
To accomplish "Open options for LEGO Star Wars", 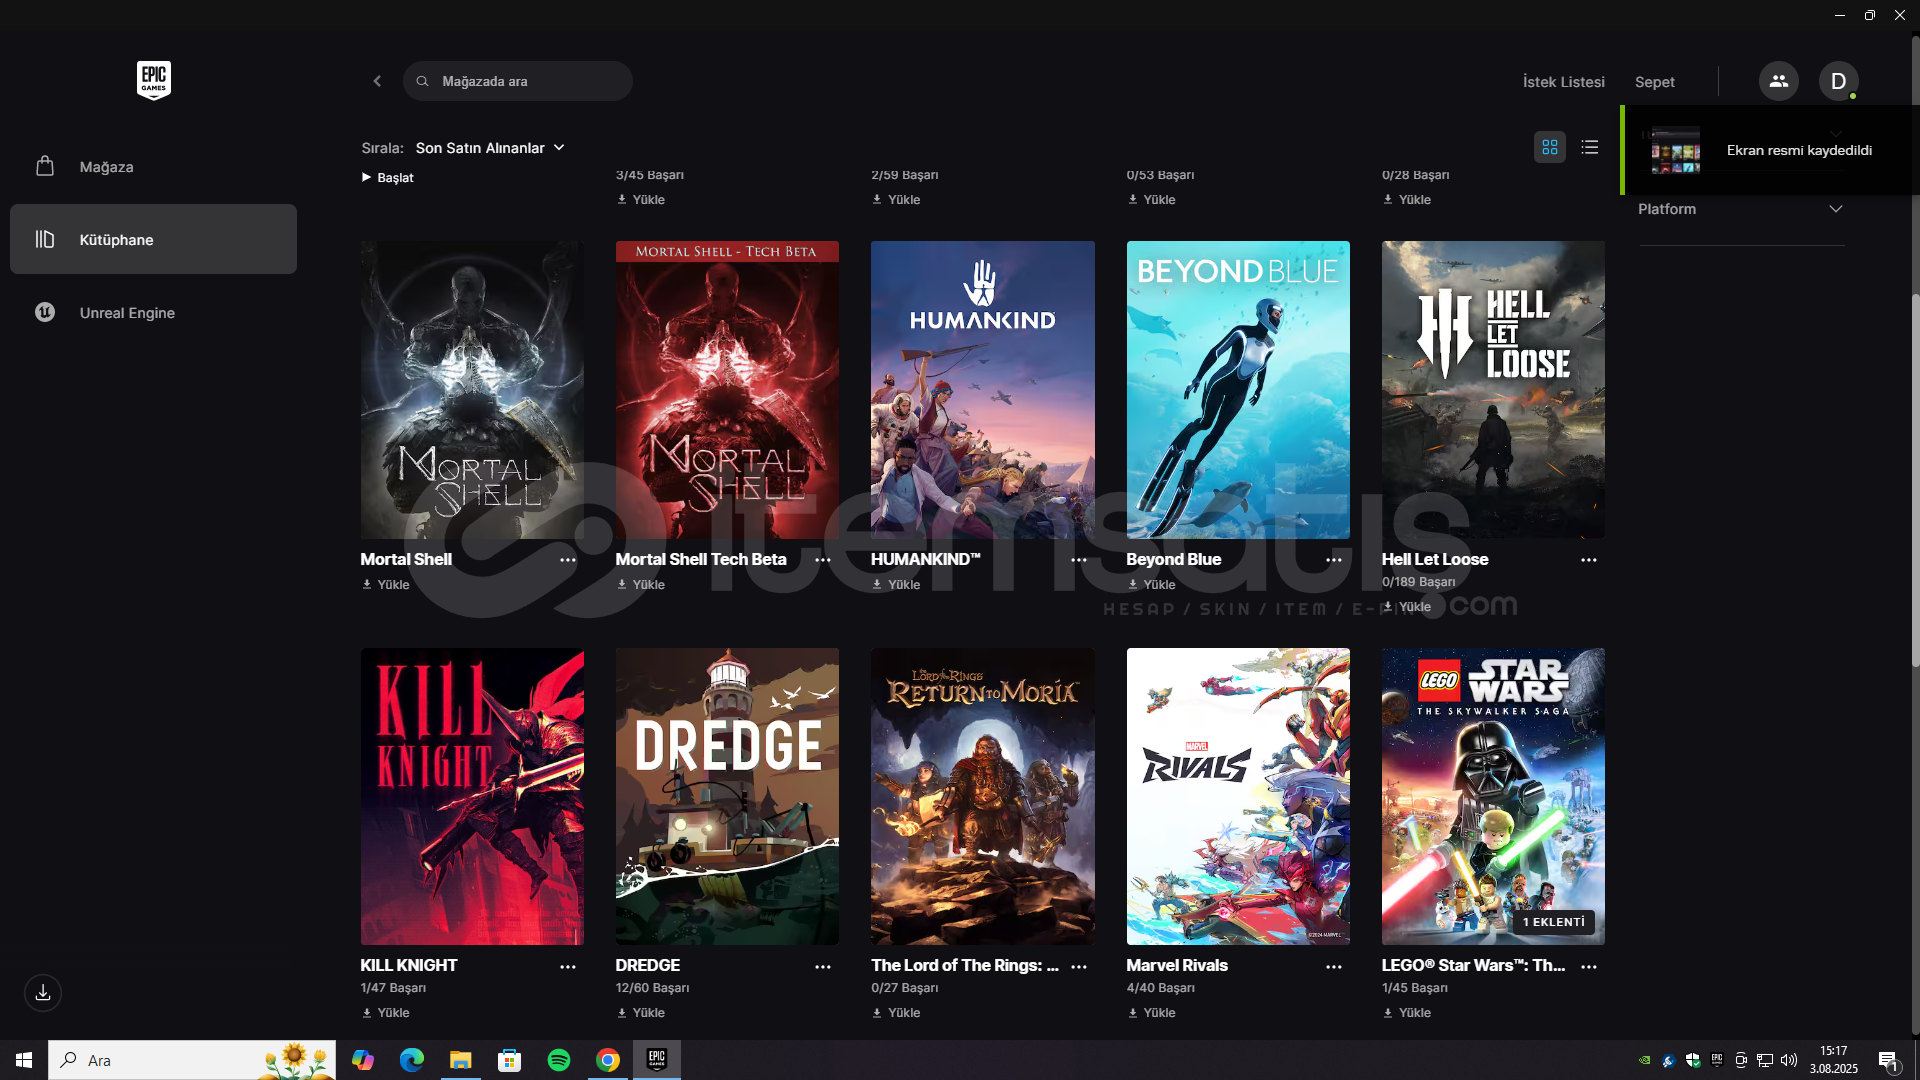I will coord(1589,967).
